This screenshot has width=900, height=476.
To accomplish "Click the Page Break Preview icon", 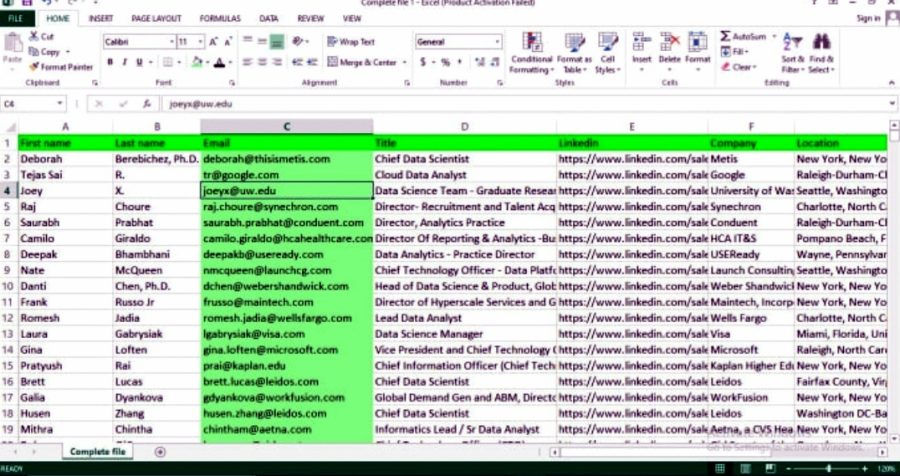I will pos(770,469).
